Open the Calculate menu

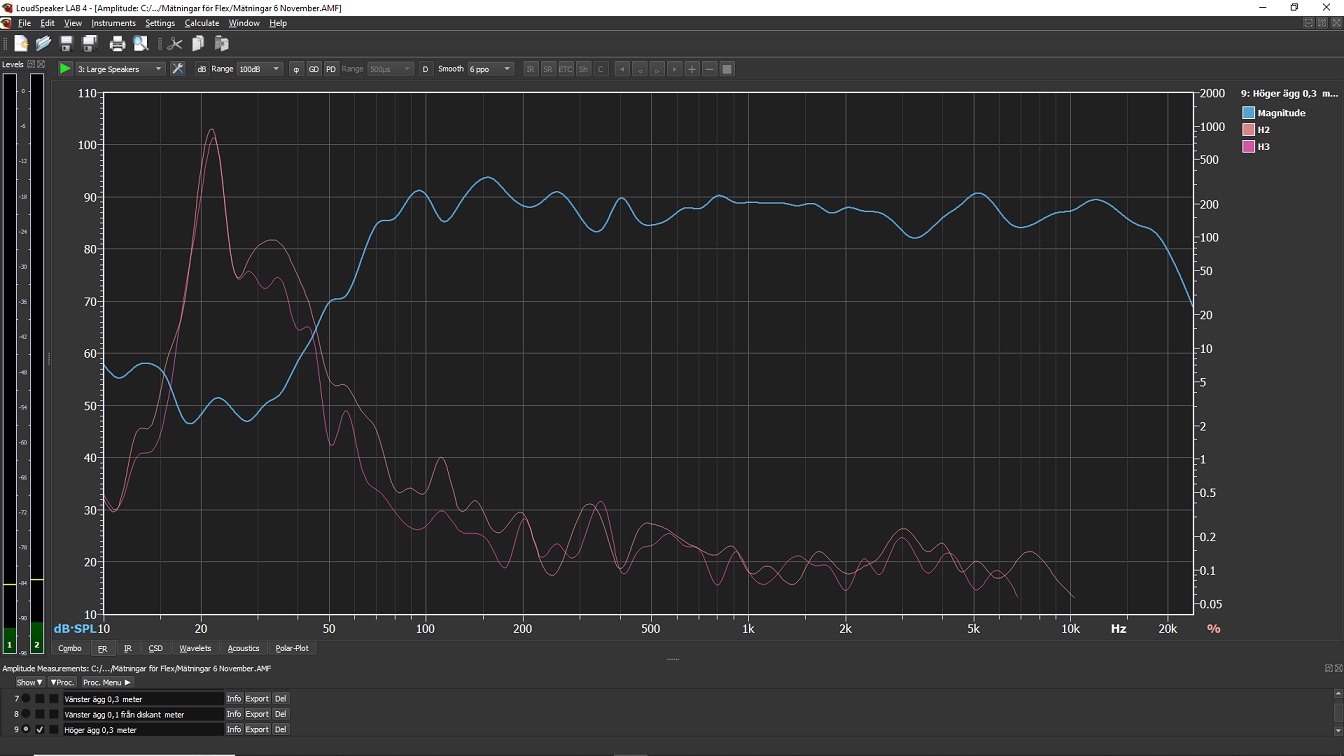point(202,23)
